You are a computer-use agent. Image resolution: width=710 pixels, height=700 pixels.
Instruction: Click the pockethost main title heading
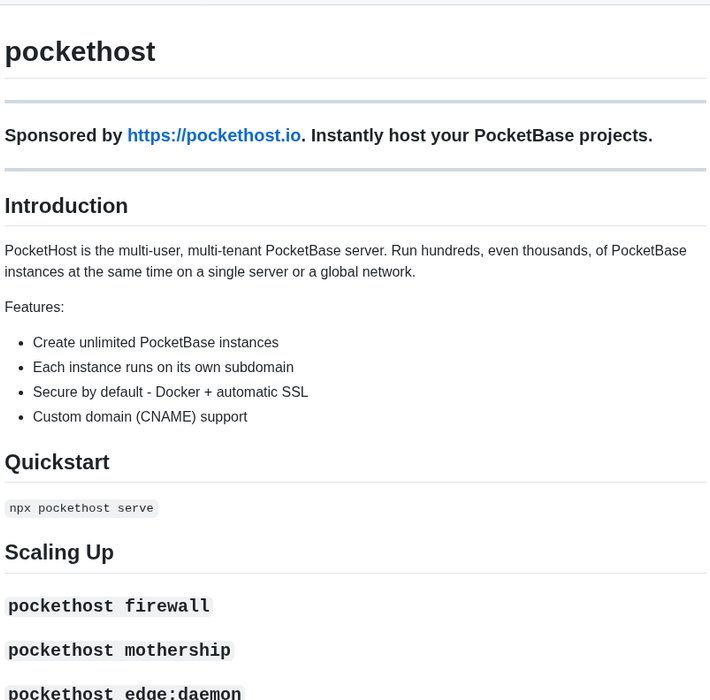pyautogui.click(x=80, y=51)
